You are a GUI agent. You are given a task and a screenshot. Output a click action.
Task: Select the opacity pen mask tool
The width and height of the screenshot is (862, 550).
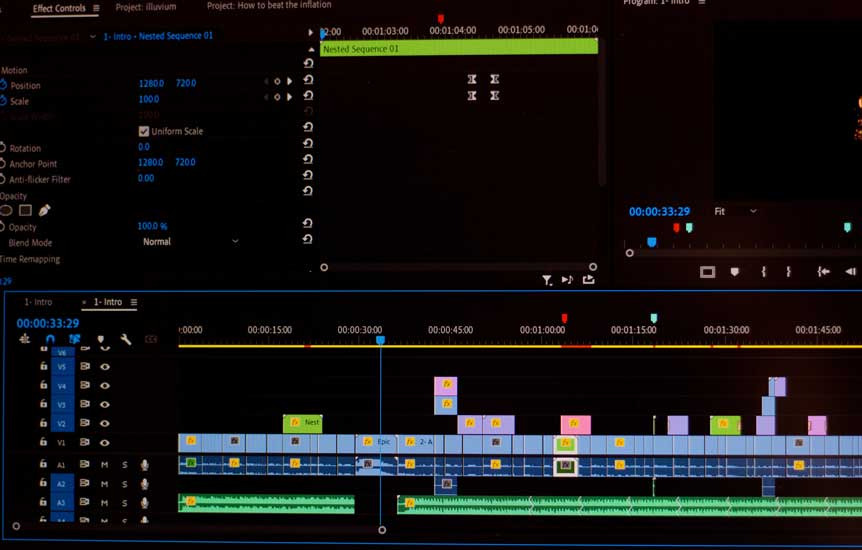(45, 211)
